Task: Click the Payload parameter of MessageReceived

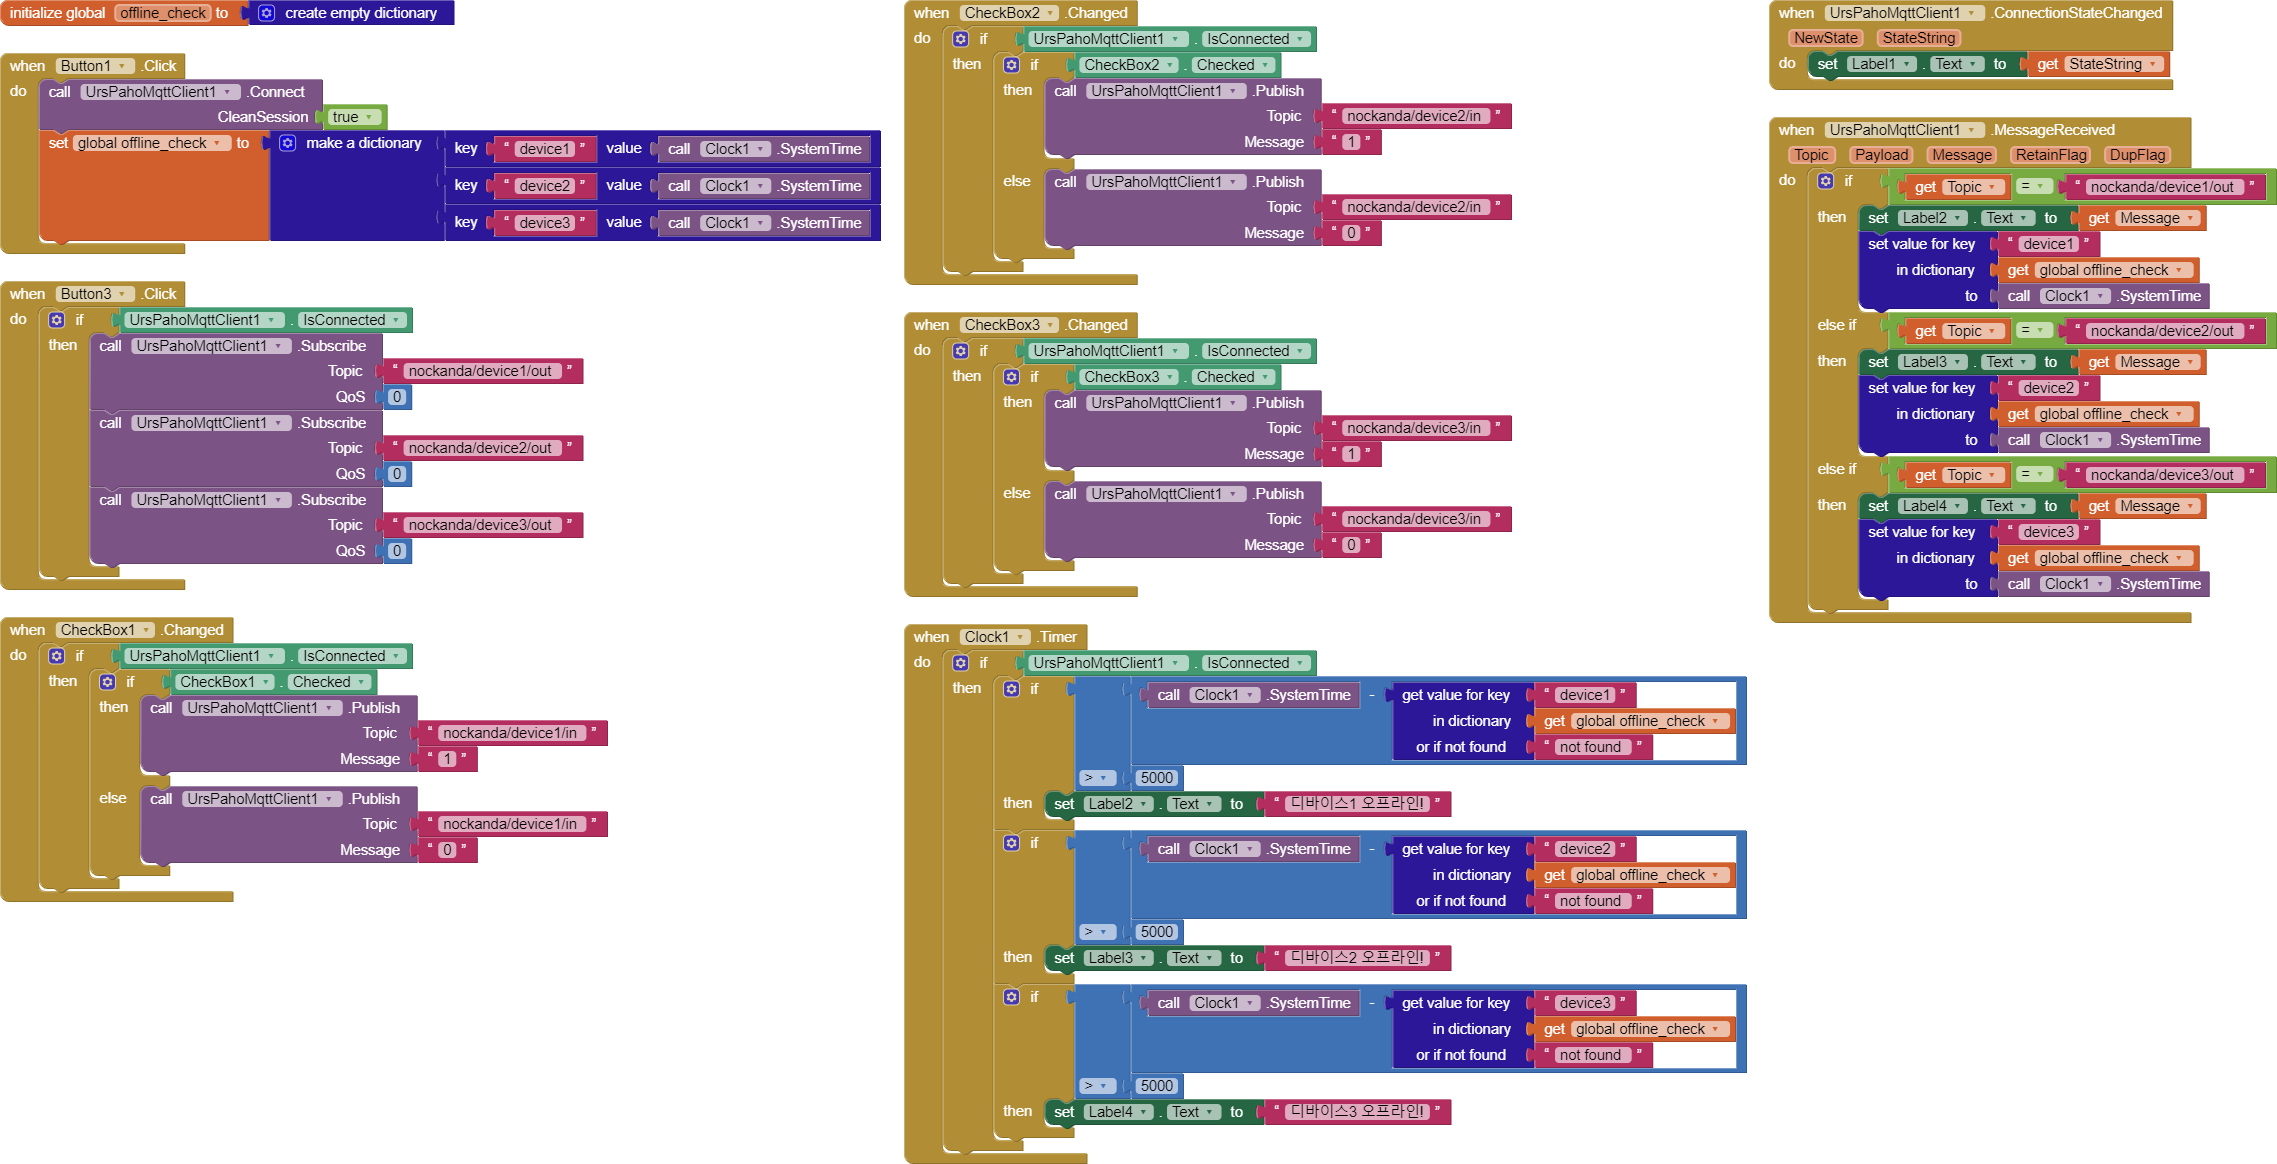Action: 1881,155
